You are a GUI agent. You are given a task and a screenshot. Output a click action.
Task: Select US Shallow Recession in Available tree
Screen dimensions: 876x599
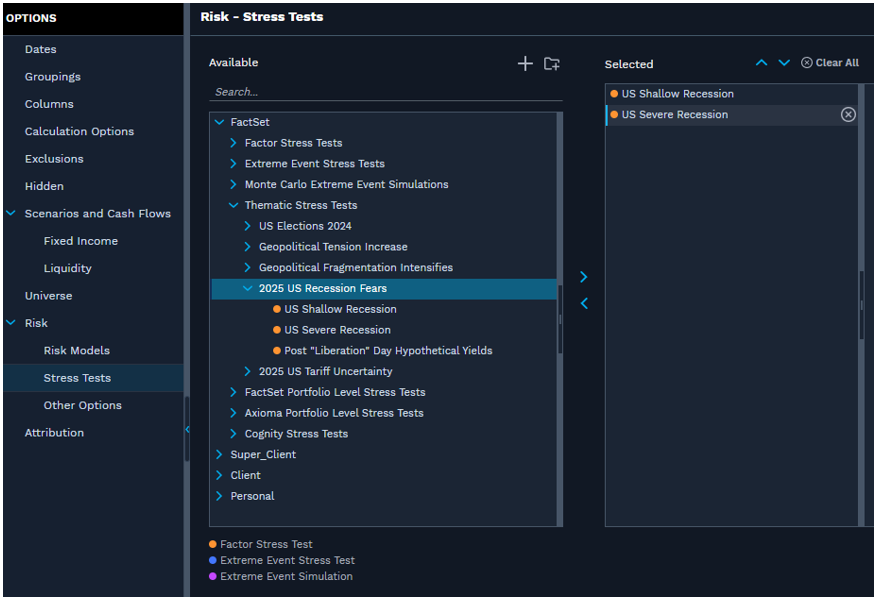340,309
